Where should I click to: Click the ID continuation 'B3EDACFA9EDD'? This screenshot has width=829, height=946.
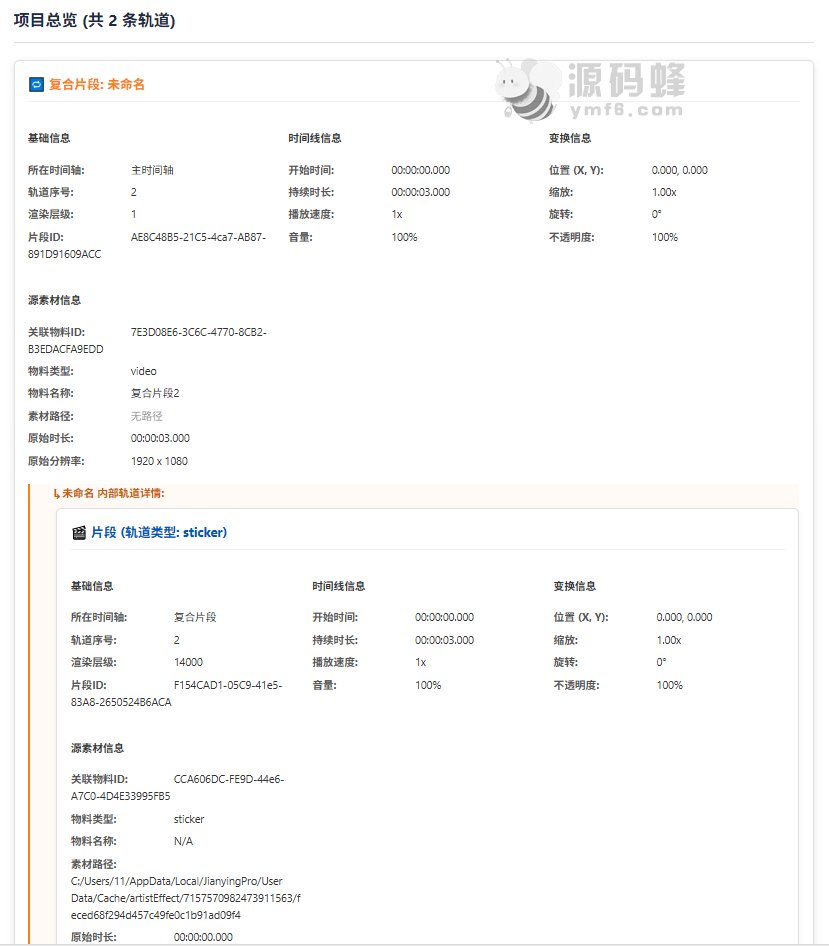[x=66, y=349]
